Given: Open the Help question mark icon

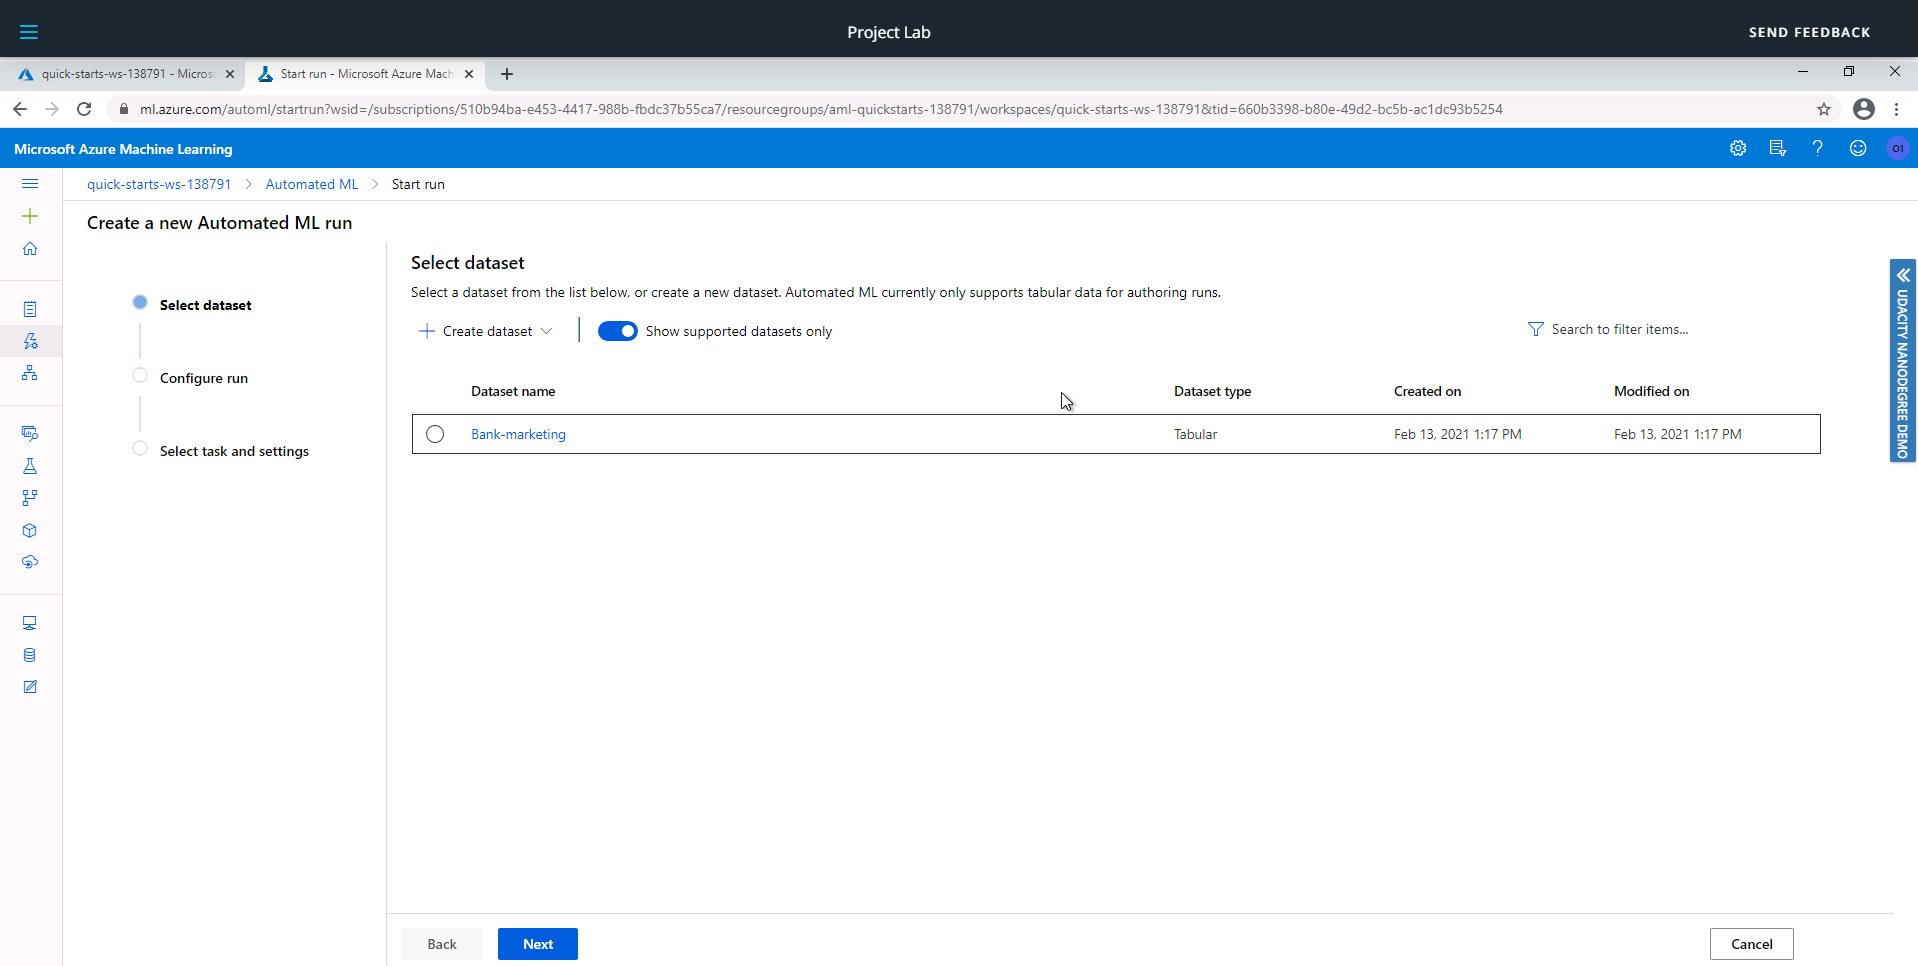Looking at the screenshot, I should [1818, 148].
